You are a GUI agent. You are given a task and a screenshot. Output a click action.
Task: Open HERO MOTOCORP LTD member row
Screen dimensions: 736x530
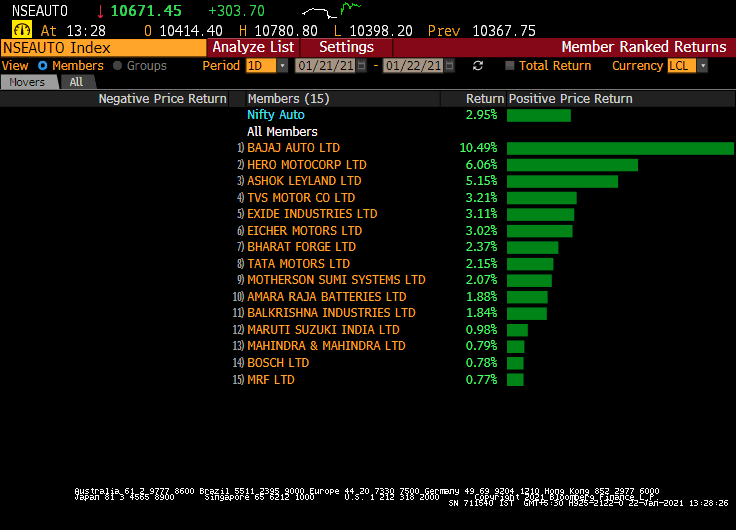pyautogui.click(x=306, y=165)
